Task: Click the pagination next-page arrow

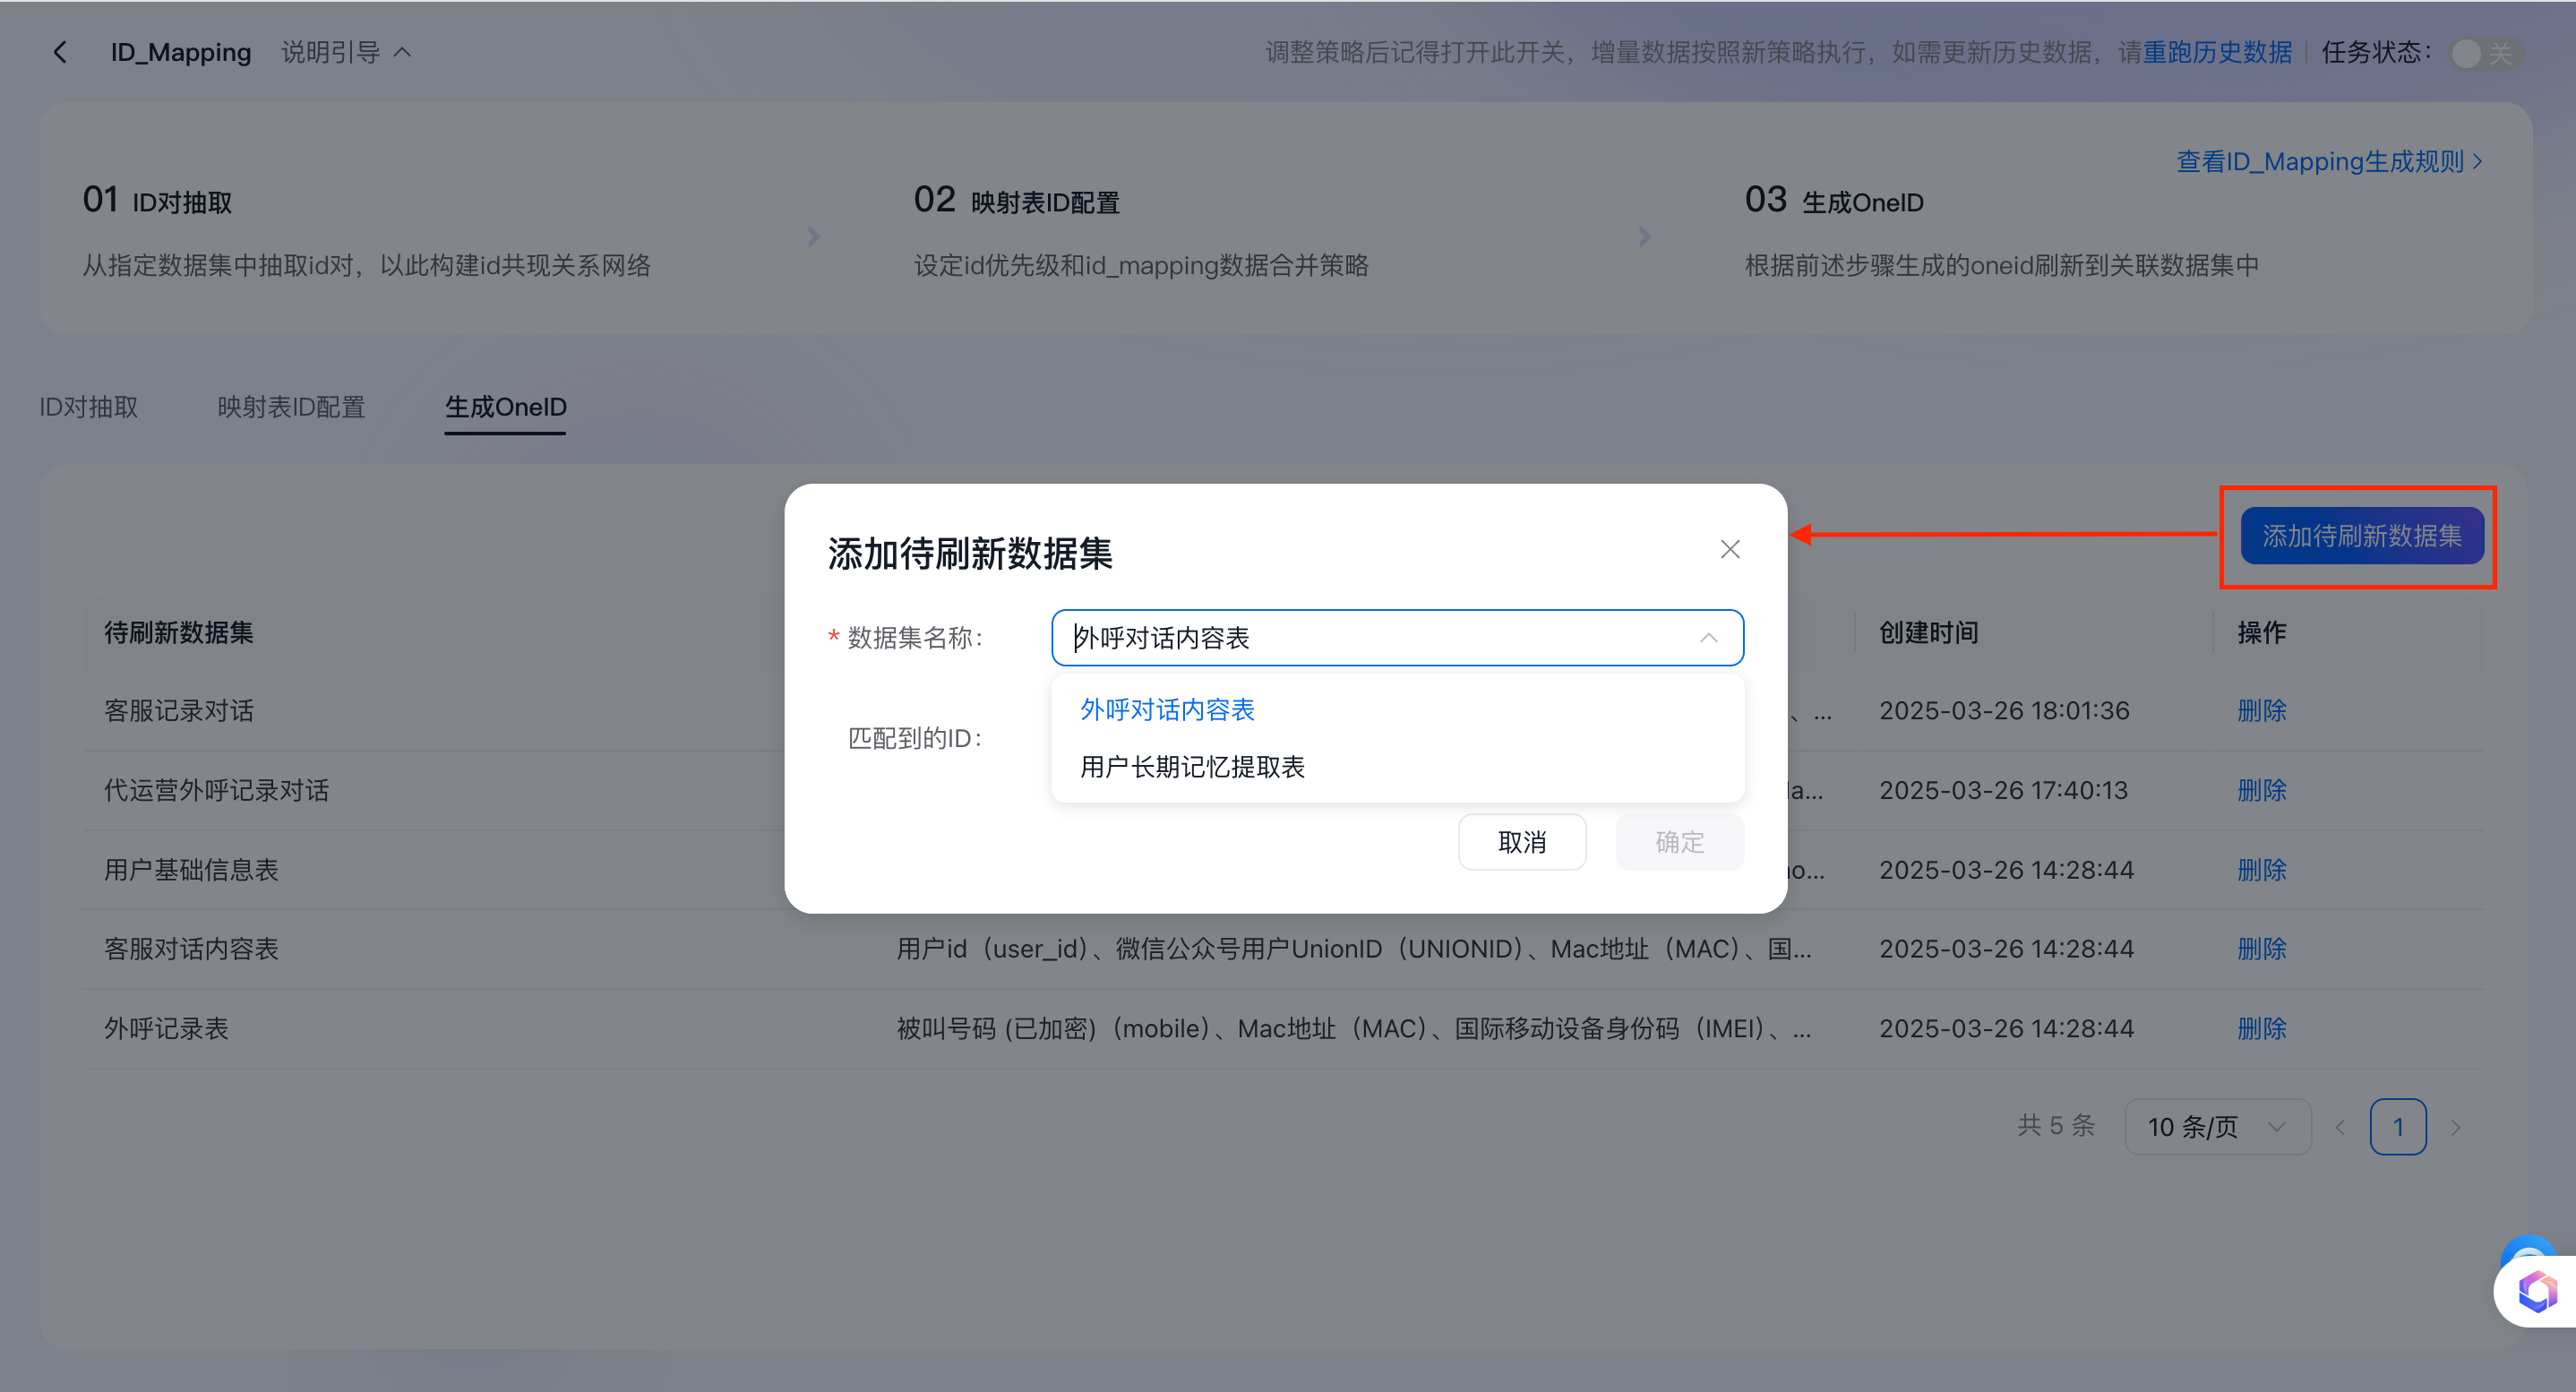Action: pos(2456,1126)
